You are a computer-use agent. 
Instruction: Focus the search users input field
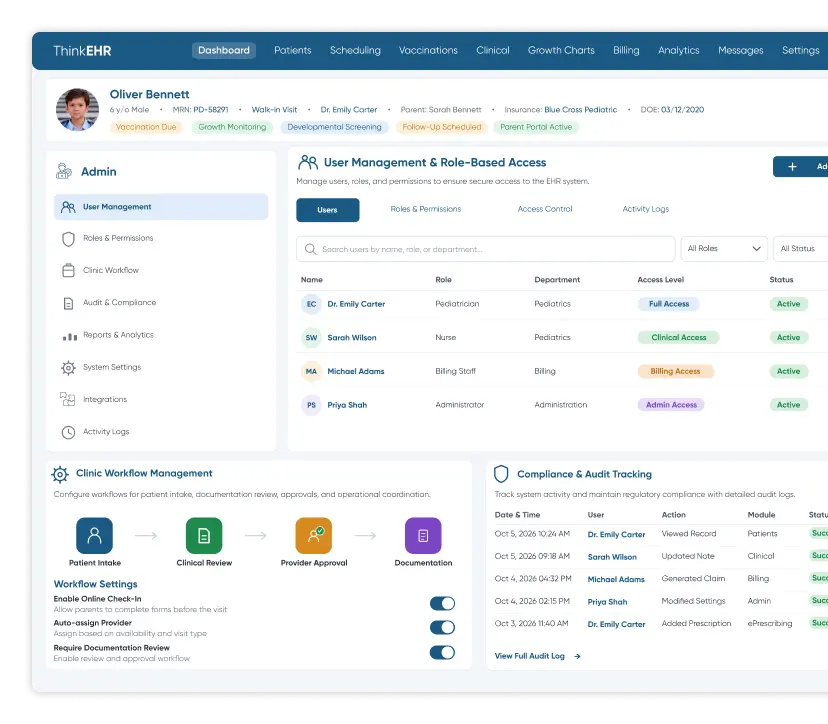486,249
